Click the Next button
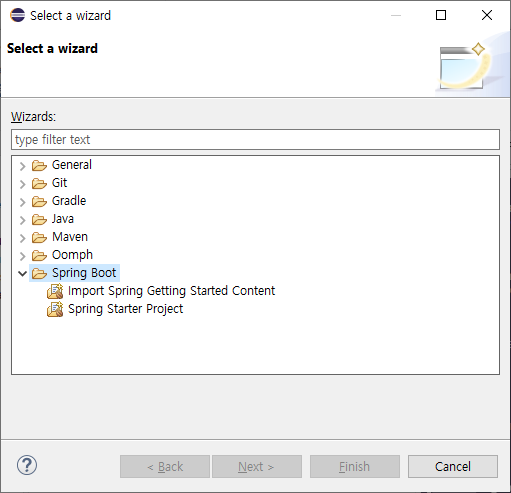This screenshot has width=511, height=493. (x=257, y=466)
